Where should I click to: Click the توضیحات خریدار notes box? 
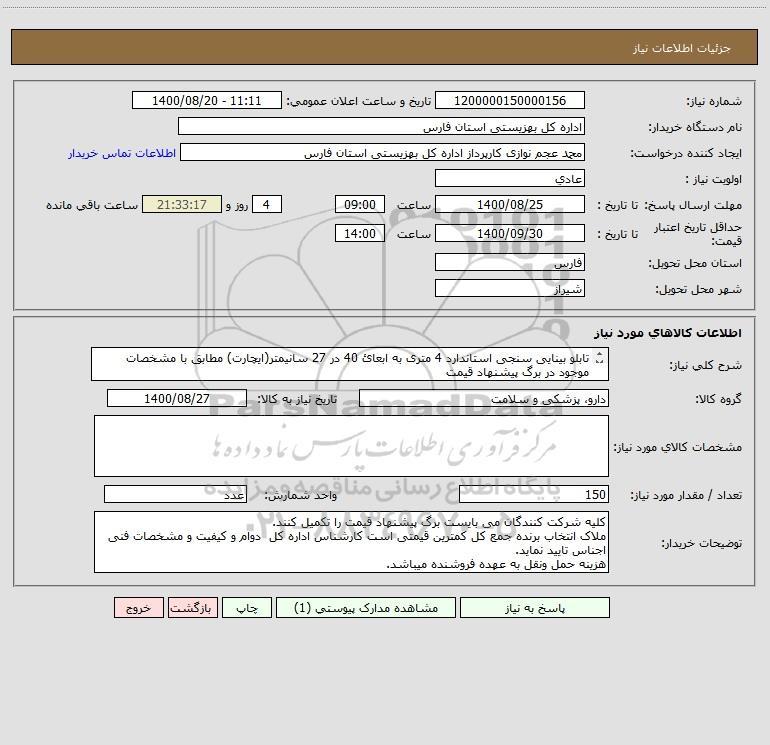[351, 542]
